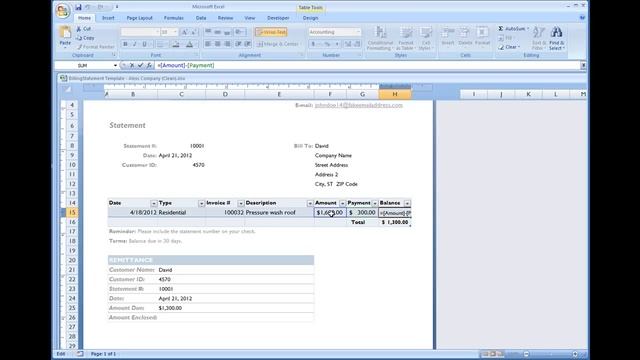
Task: Open the Name Box dropdown arrow
Action: click(115, 65)
